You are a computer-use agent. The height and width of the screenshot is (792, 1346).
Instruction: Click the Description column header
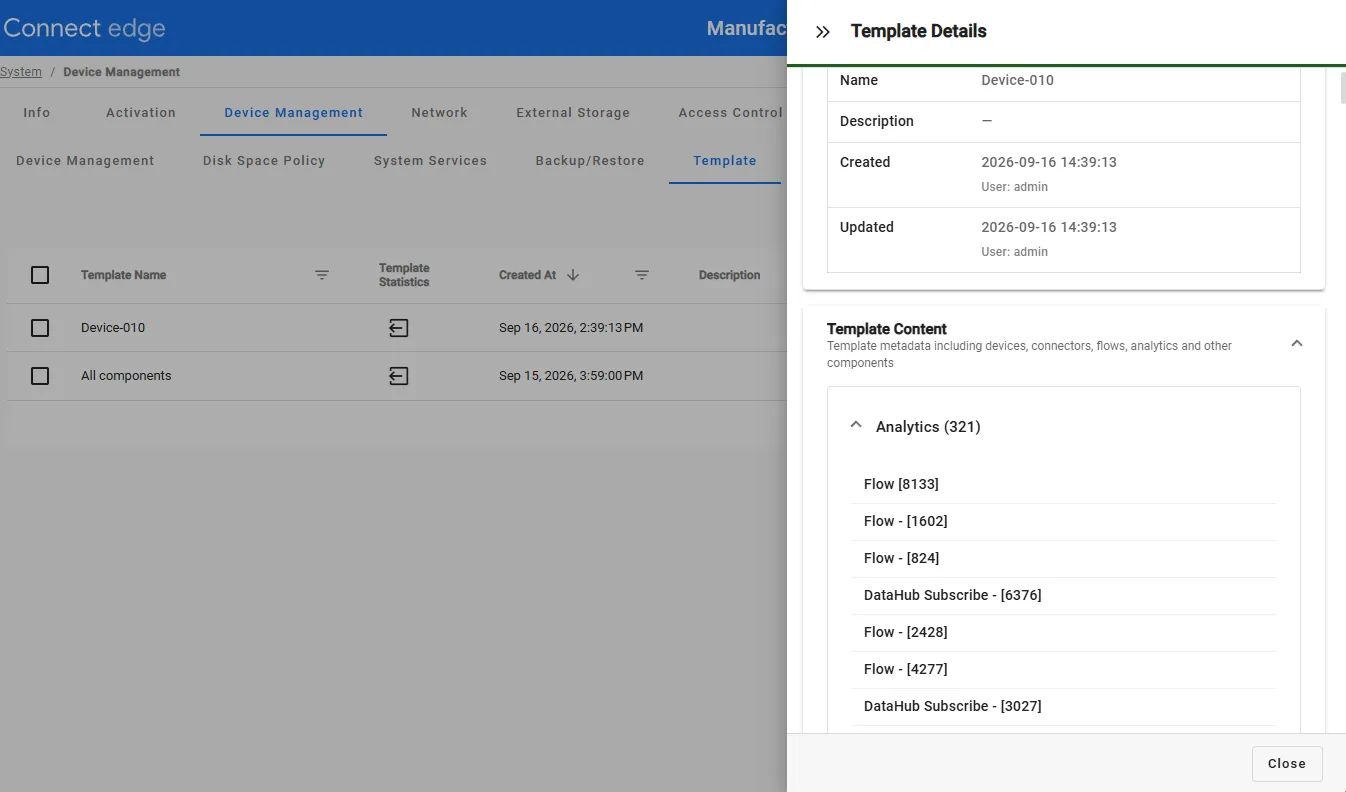click(x=729, y=275)
